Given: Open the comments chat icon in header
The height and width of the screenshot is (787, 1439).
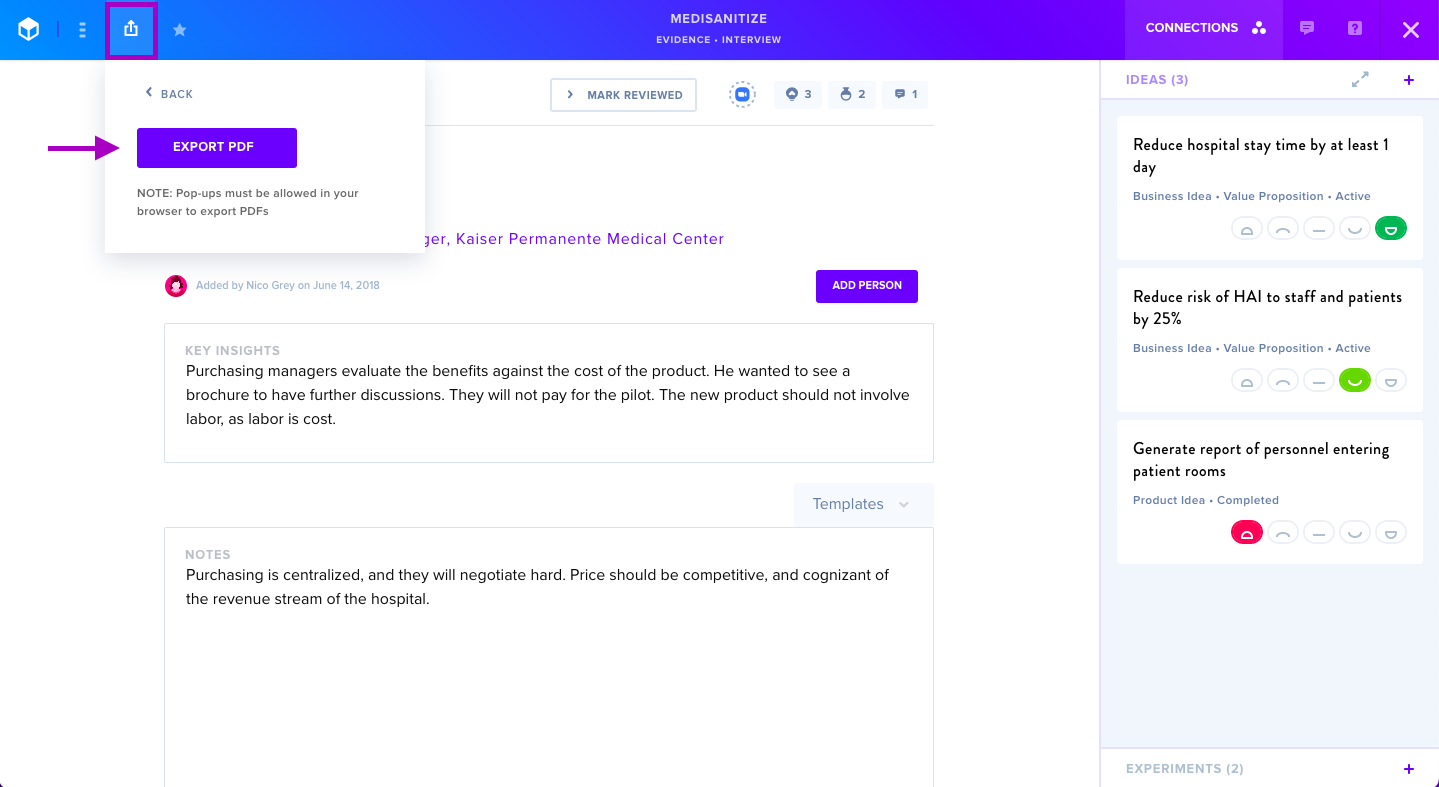Looking at the screenshot, I should [1307, 28].
